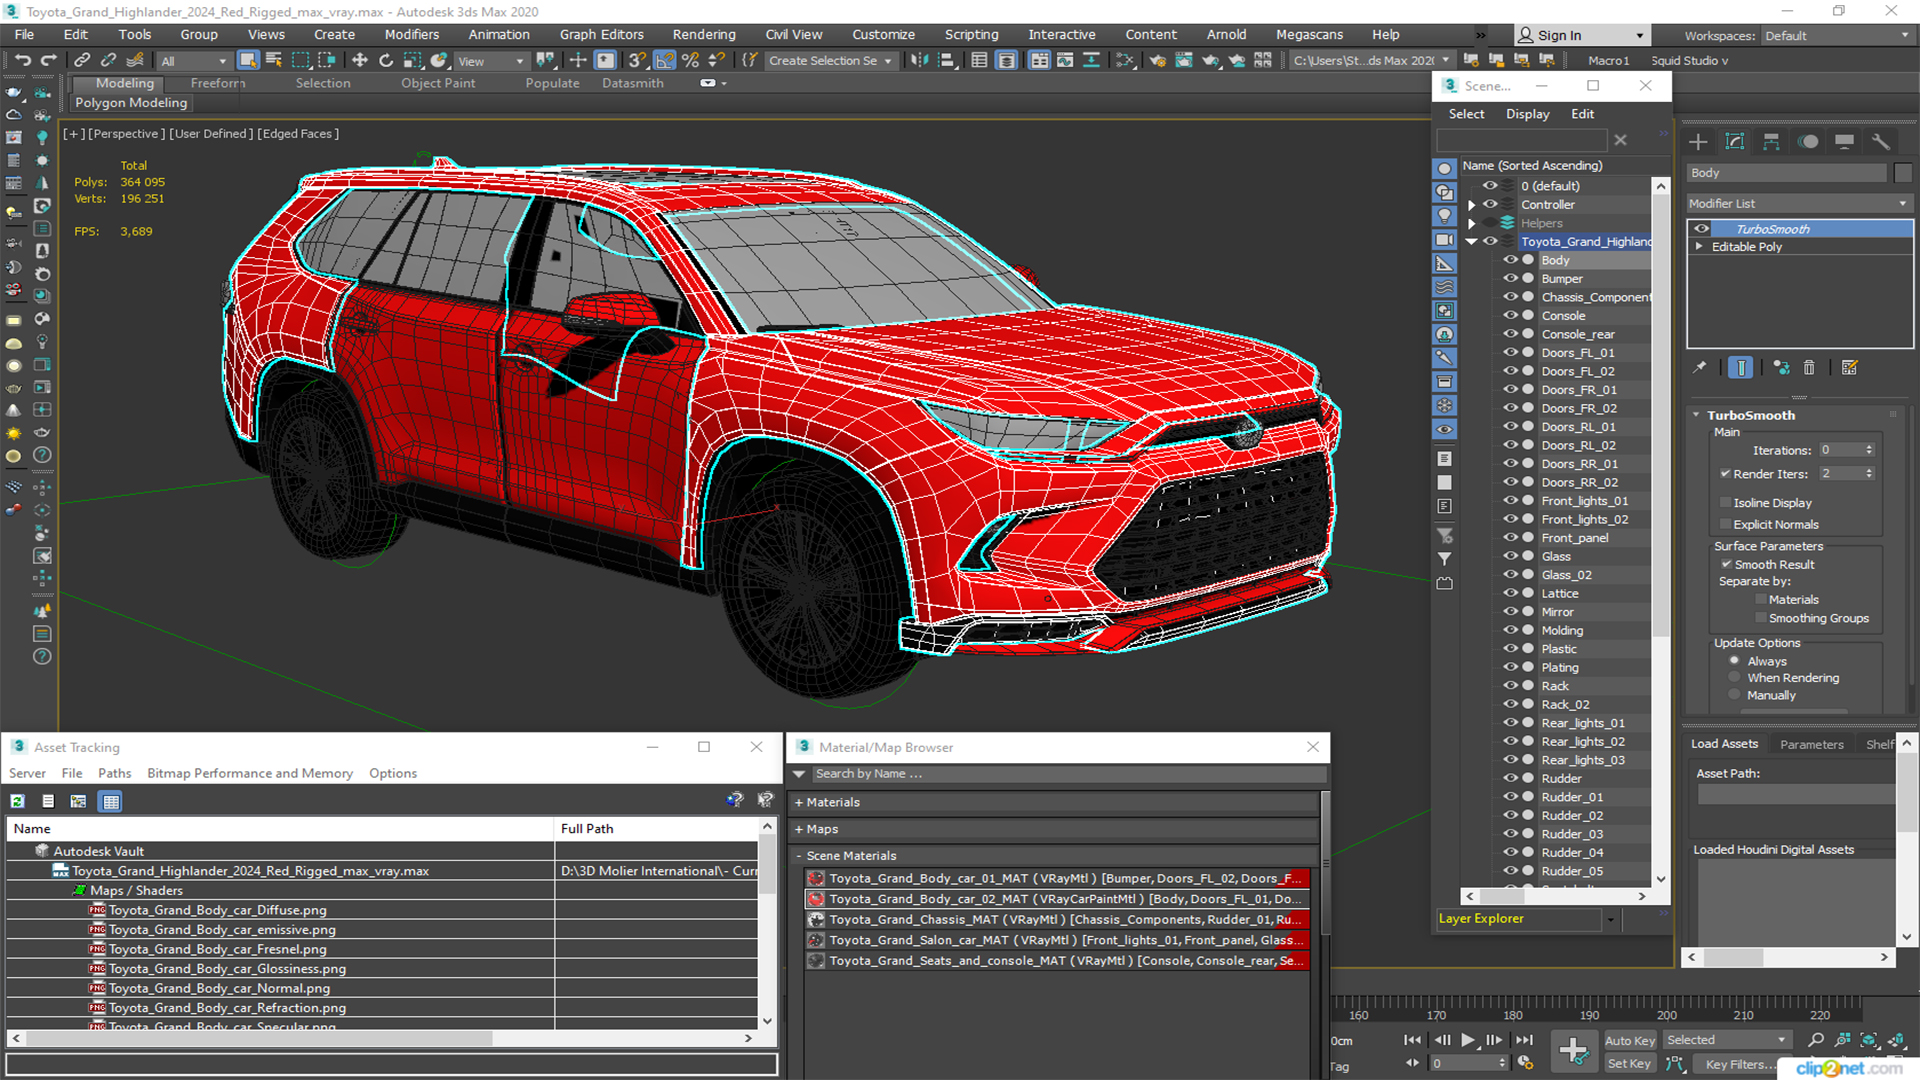Open the Rendering menu
This screenshot has height=1080, width=1920.
point(704,34)
